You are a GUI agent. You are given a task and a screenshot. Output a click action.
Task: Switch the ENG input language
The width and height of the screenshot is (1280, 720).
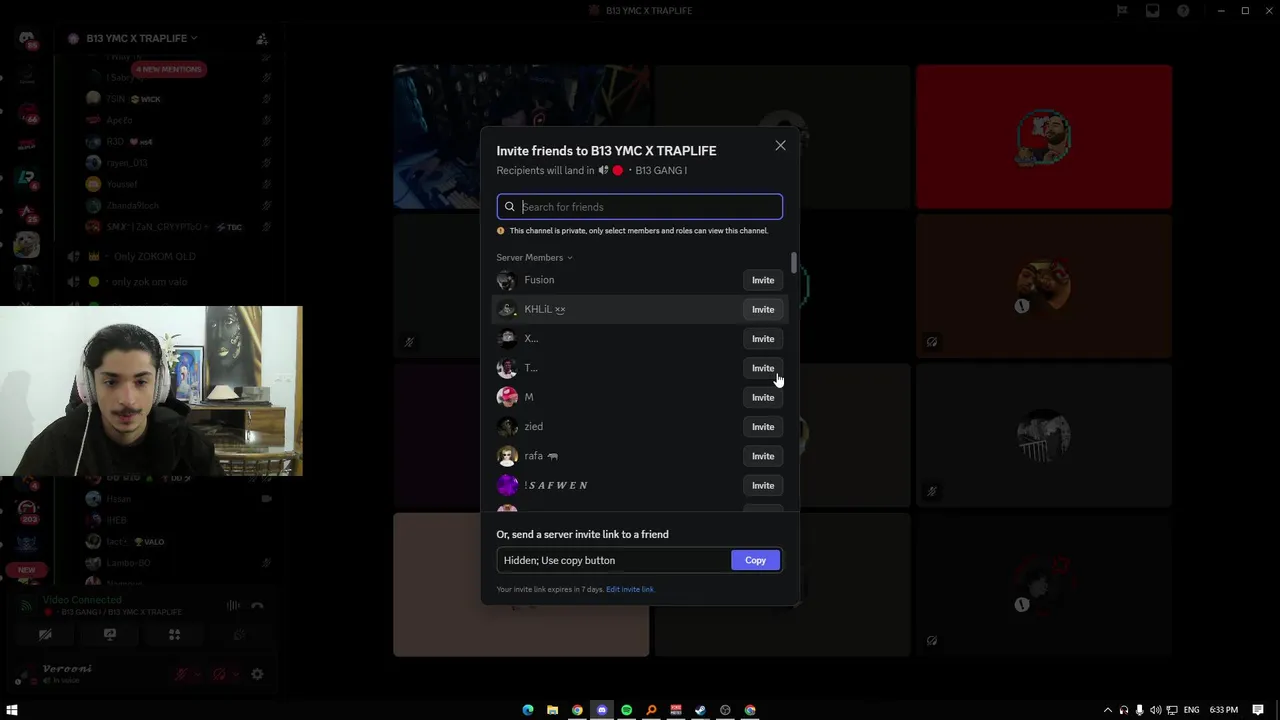(1192, 710)
